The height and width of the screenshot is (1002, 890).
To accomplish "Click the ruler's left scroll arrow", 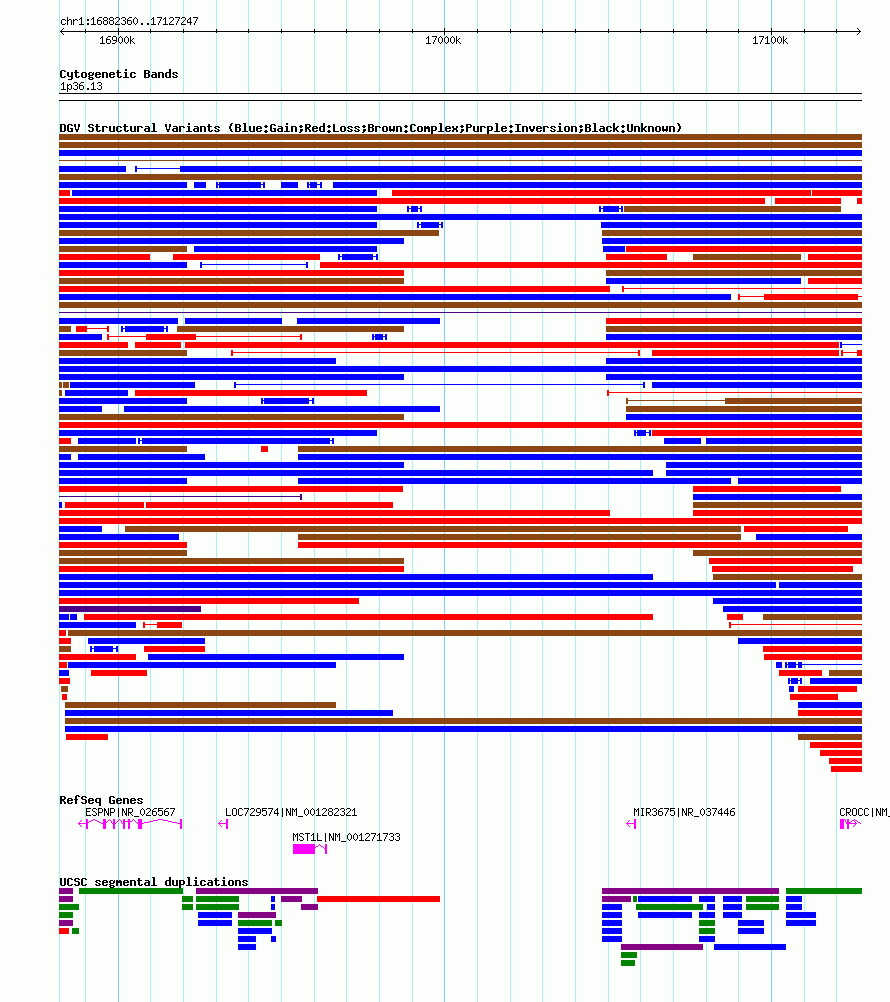I will tap(62, 31).
